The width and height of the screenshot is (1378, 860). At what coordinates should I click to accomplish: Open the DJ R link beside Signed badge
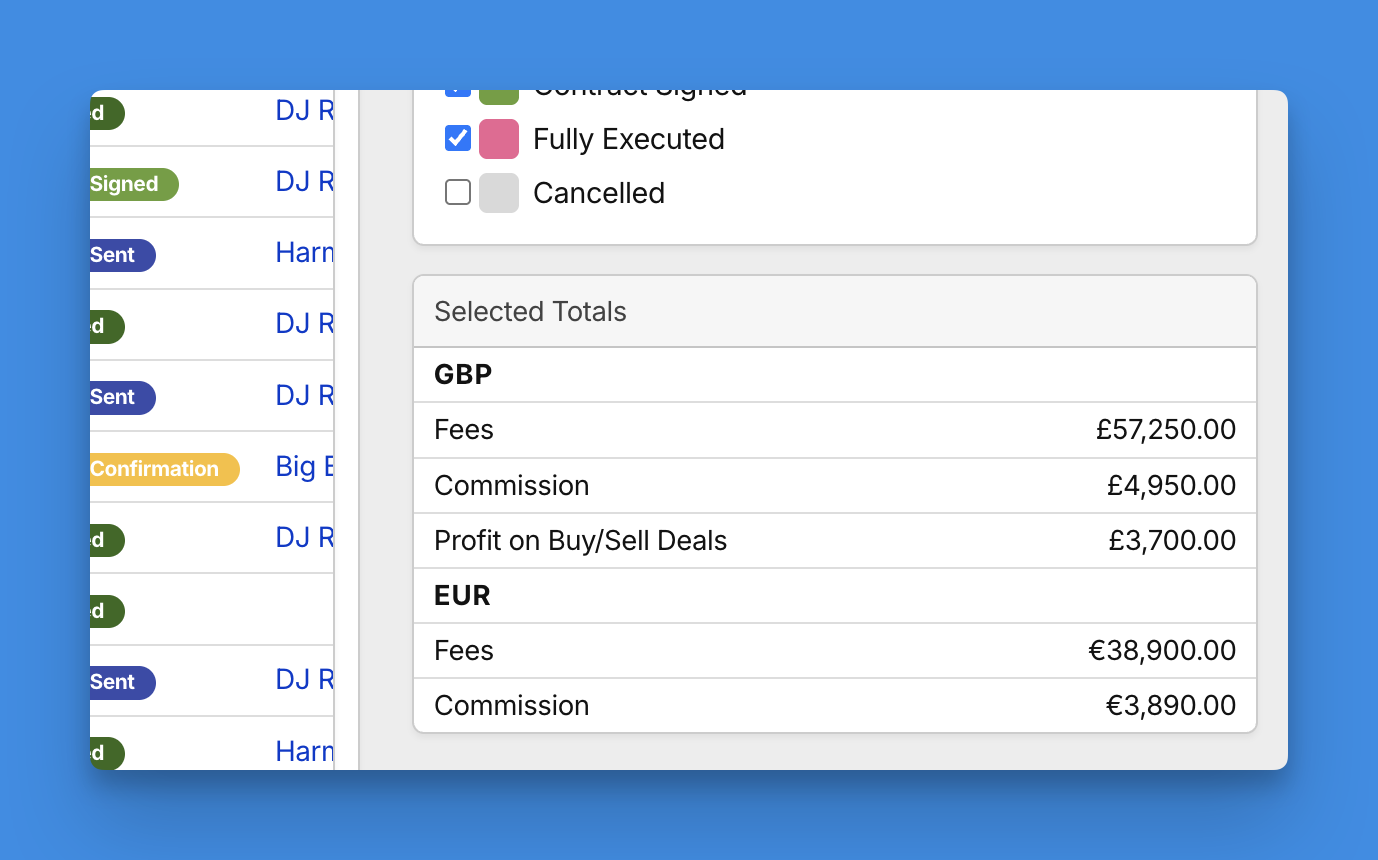click(x=304, y=181)
